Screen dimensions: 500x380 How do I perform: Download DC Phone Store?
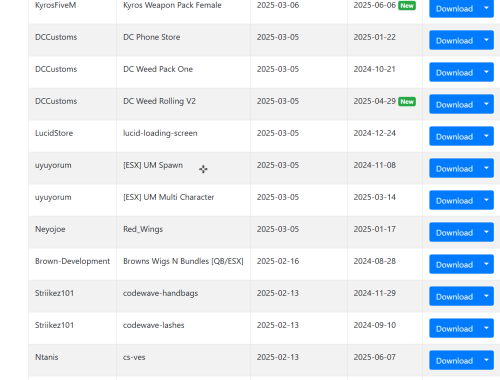[x=454, y=40]
